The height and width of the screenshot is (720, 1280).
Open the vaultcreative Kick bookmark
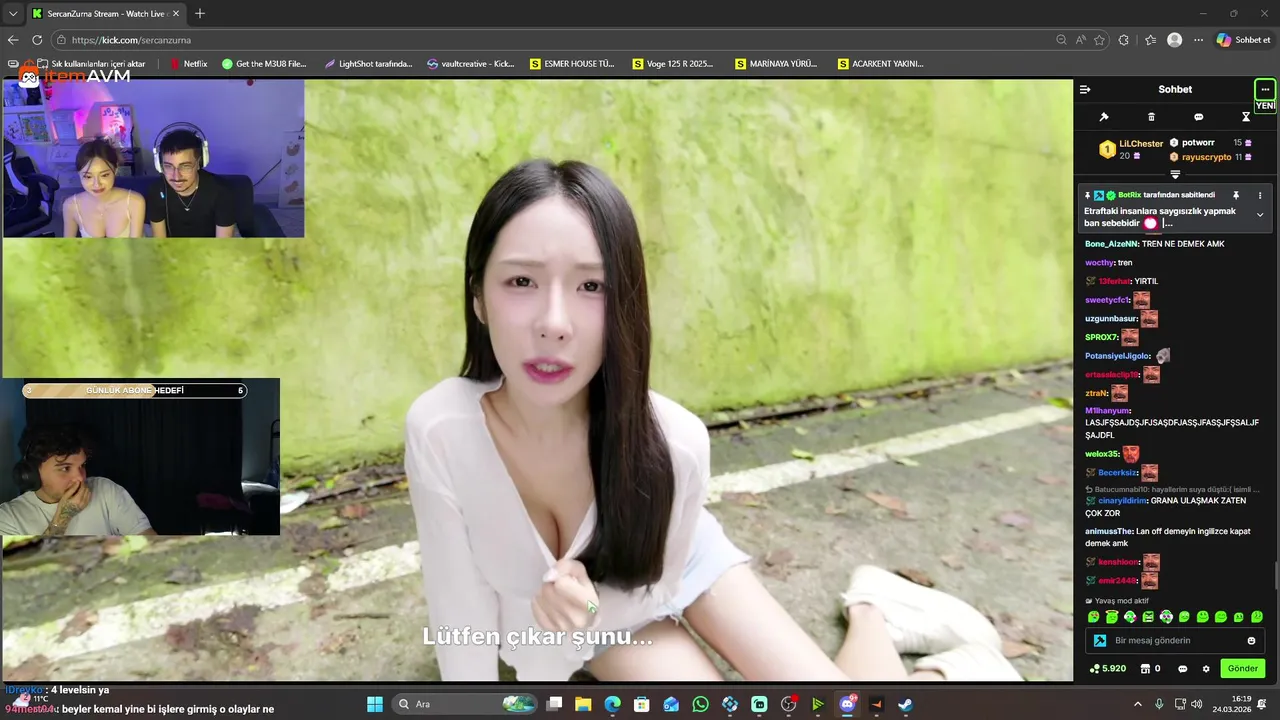471,64
